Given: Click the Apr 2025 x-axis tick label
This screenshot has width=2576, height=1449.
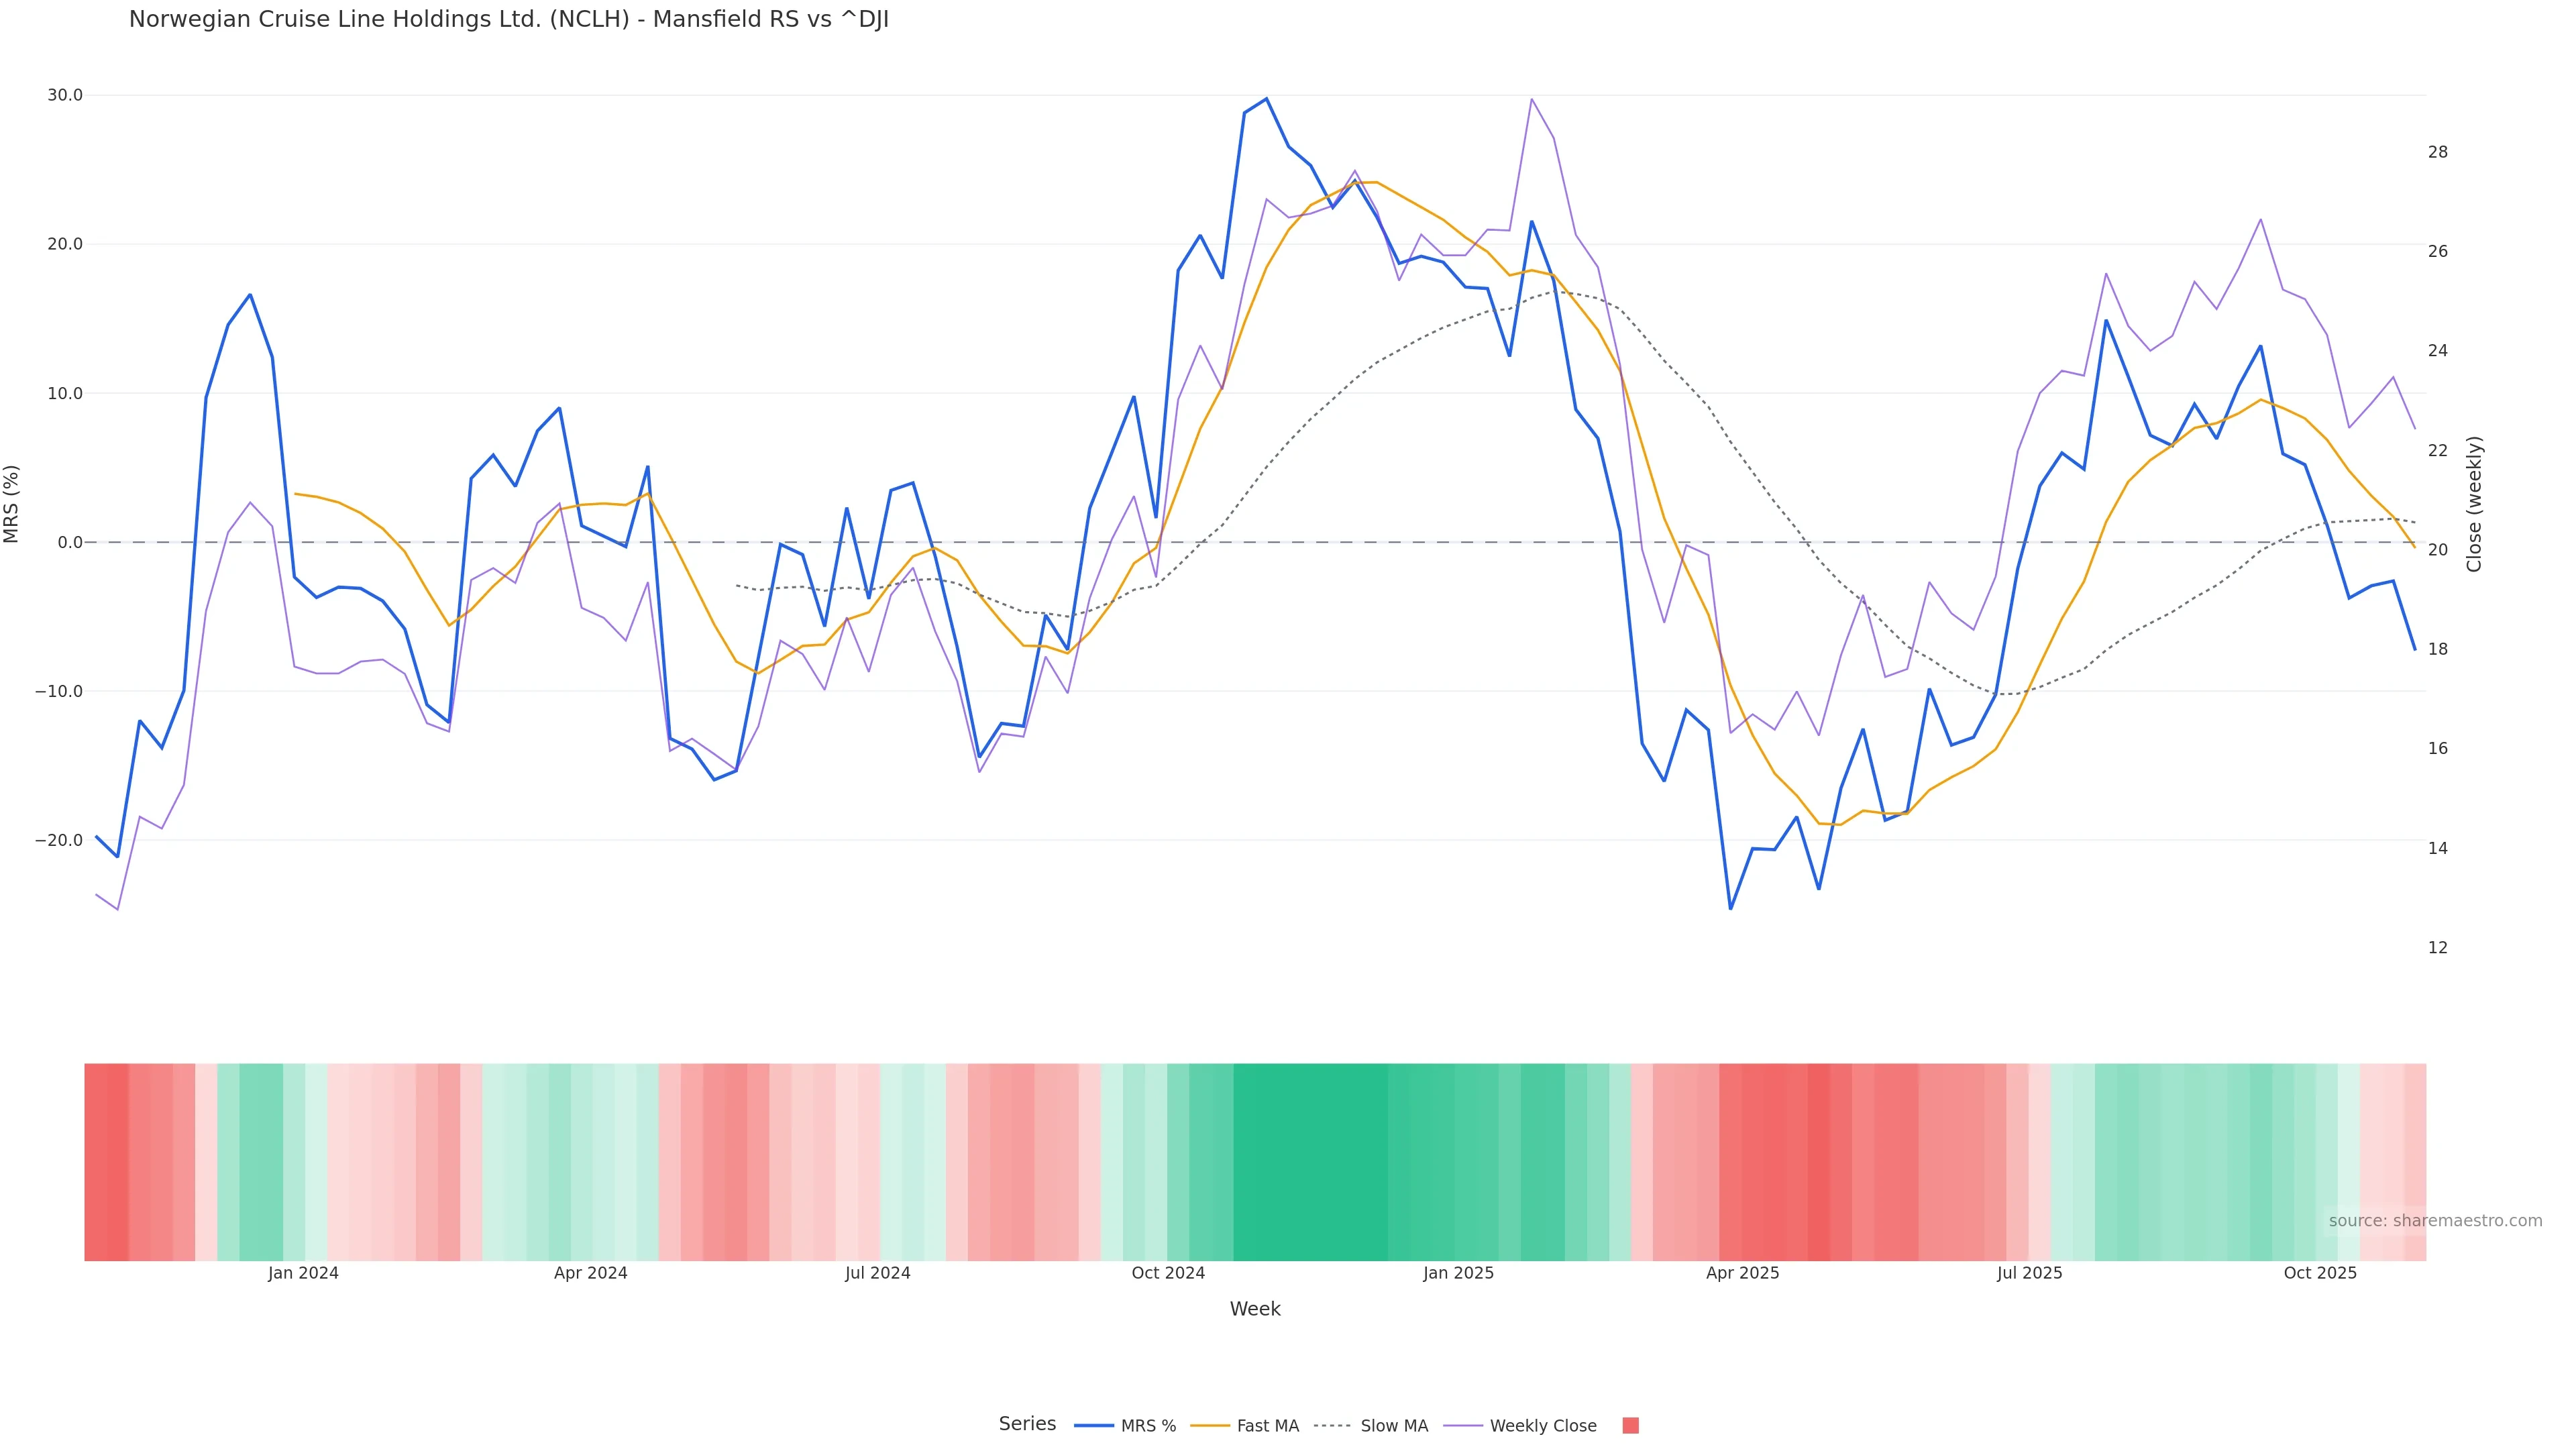Looking at the screenshot, I should coord(1742,1273).
